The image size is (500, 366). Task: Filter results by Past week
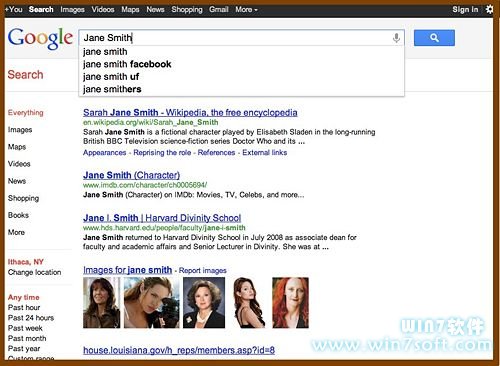tap(25, 328)
